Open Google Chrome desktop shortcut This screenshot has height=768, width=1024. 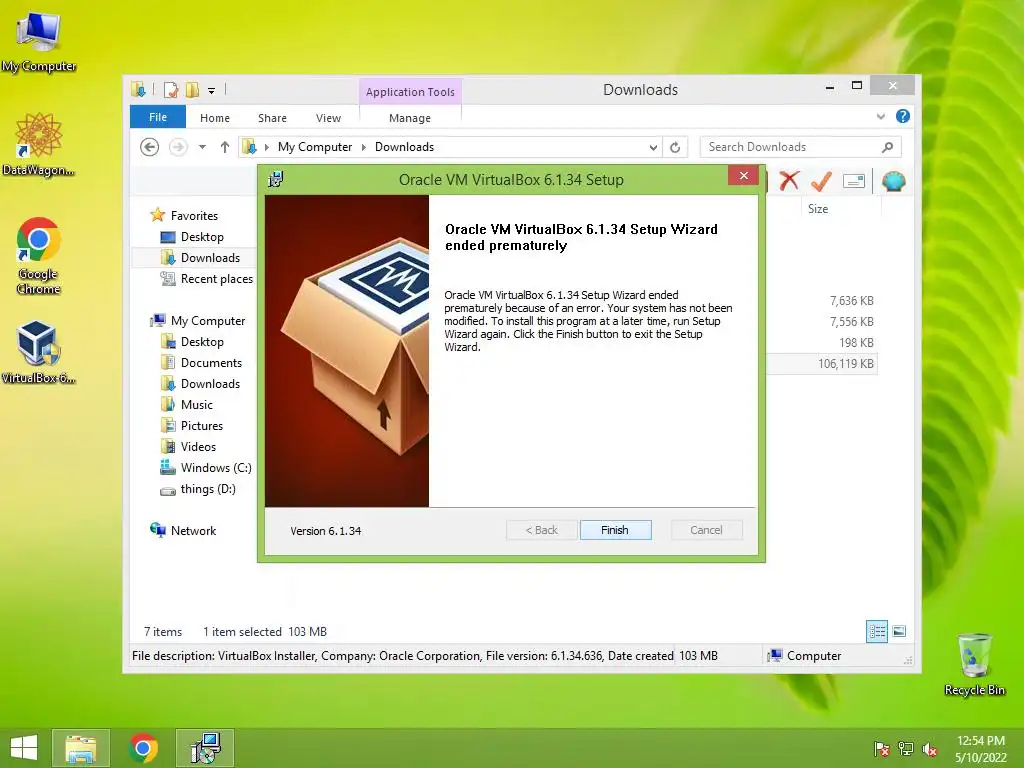[x=39, y=255]
